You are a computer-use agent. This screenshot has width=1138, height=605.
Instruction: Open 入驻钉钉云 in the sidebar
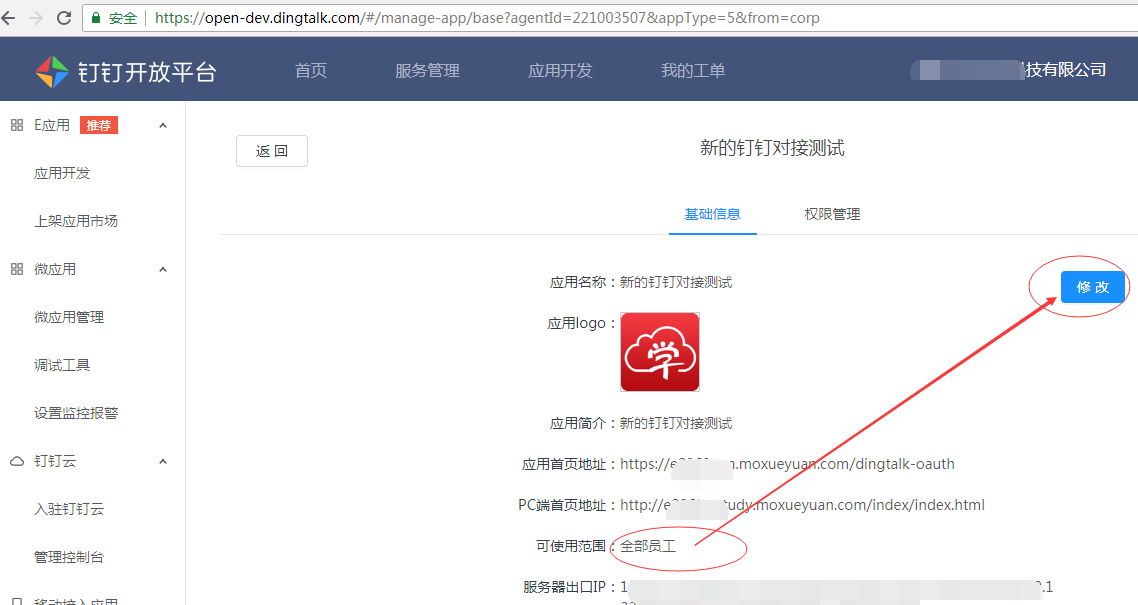tap(69, 509)
